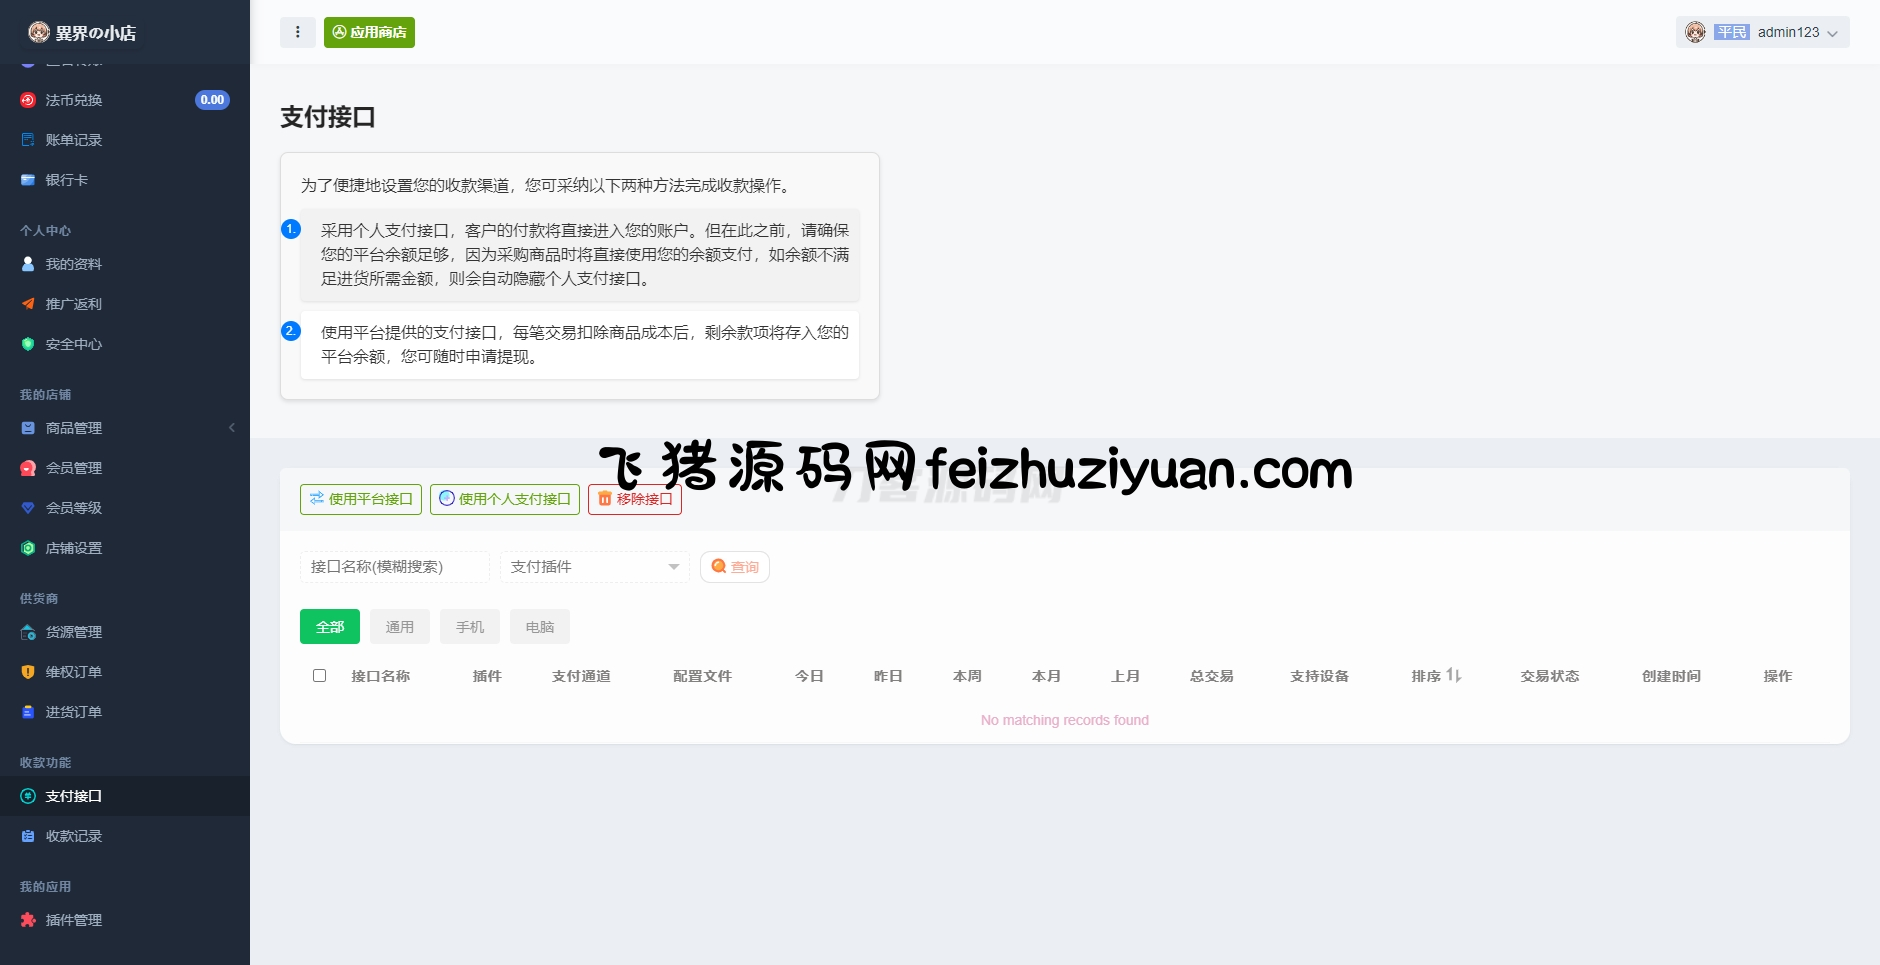This screenshot has width=1880, height=965.
Task: Click the three-dot menu icon in header
Action: pyautogui.click(x=297, y=32)
